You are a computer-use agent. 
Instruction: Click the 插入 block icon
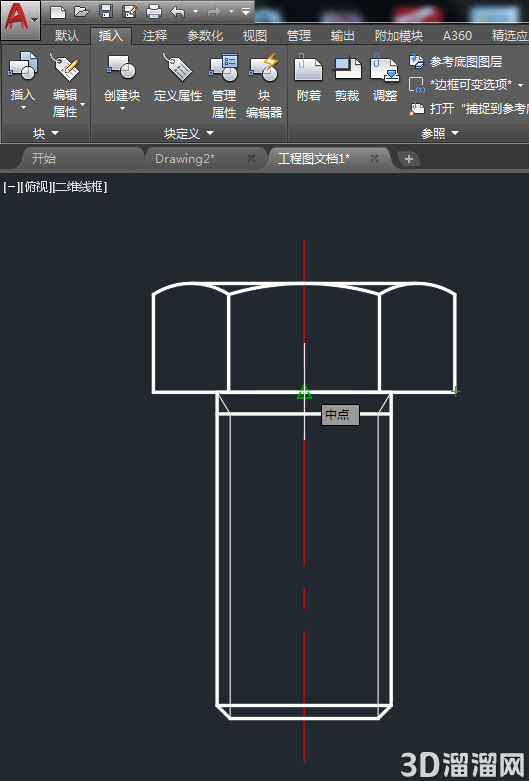click(x=22, y=67)
